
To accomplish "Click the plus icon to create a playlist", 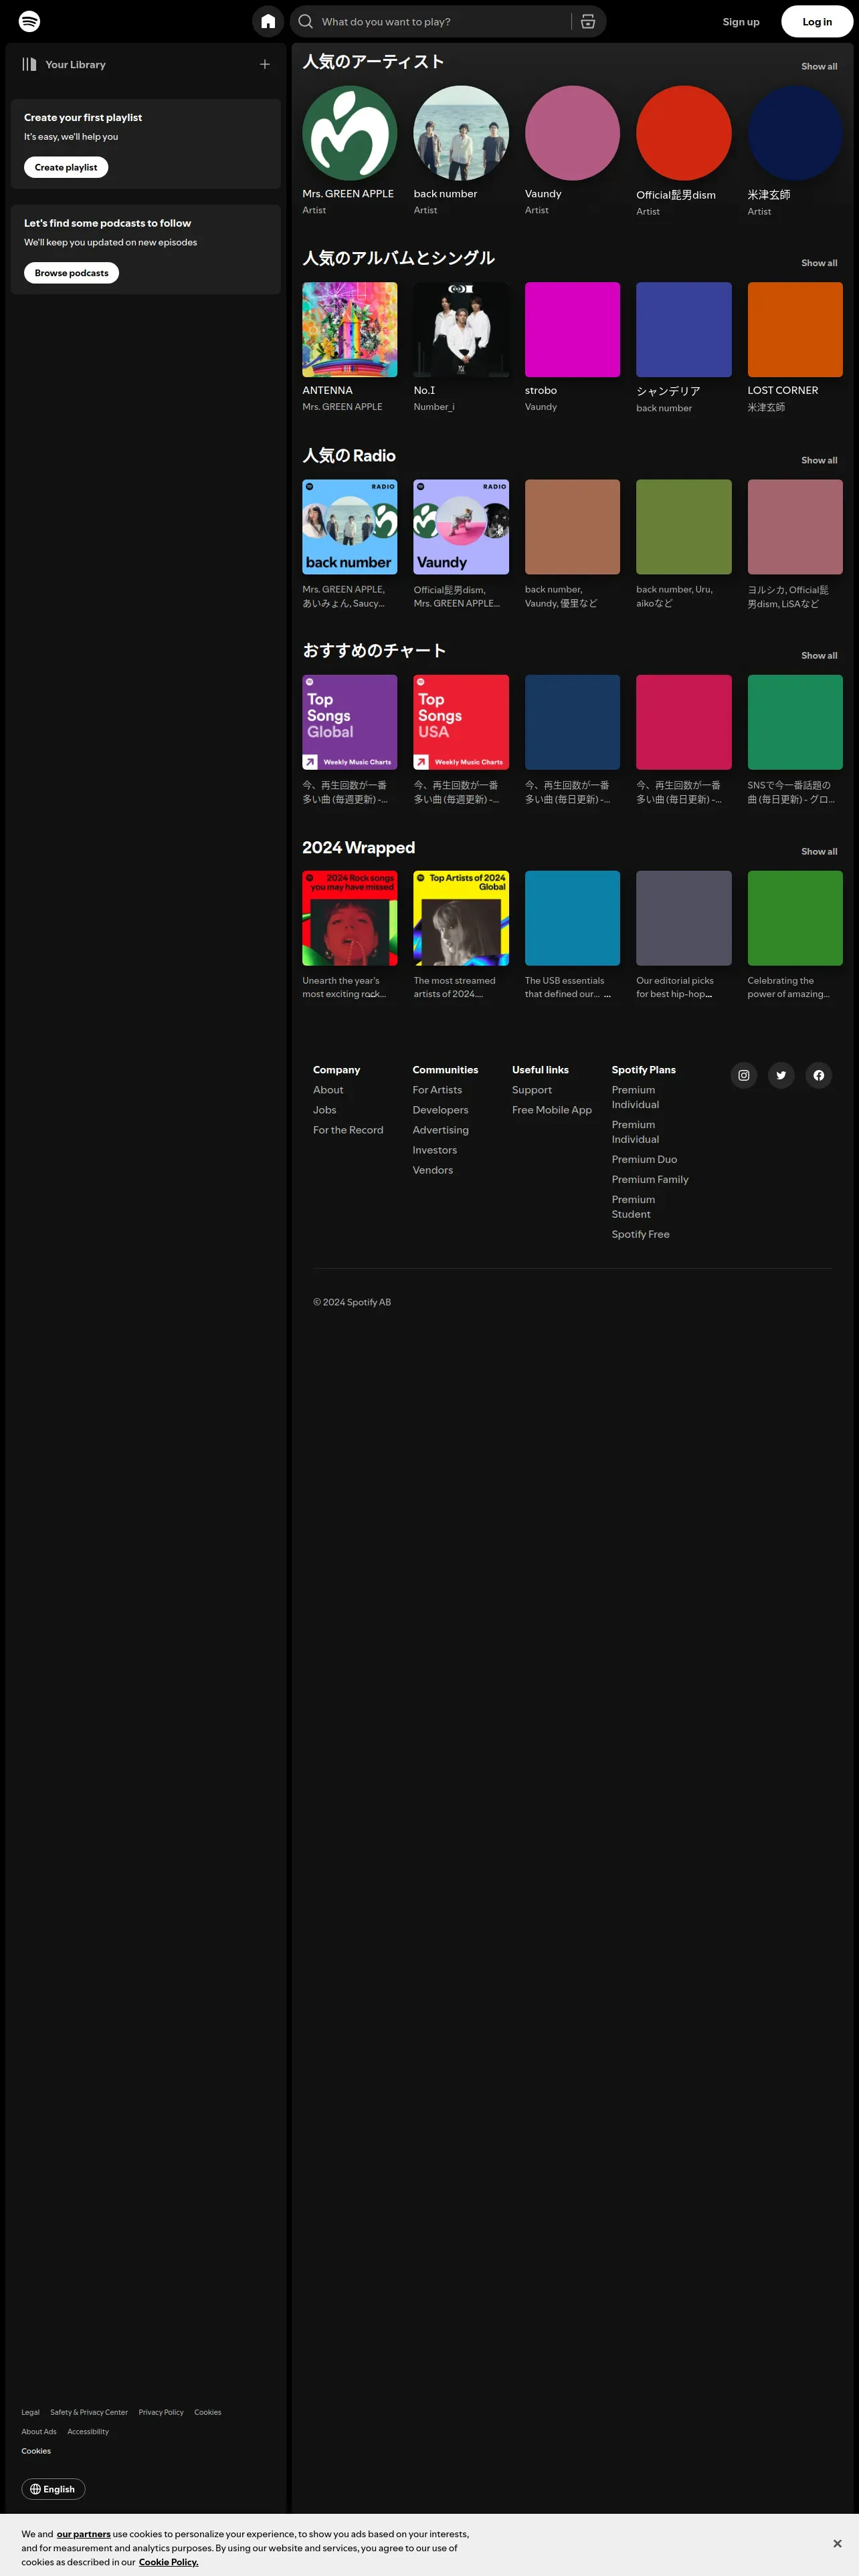I will (x=265, y=64).
